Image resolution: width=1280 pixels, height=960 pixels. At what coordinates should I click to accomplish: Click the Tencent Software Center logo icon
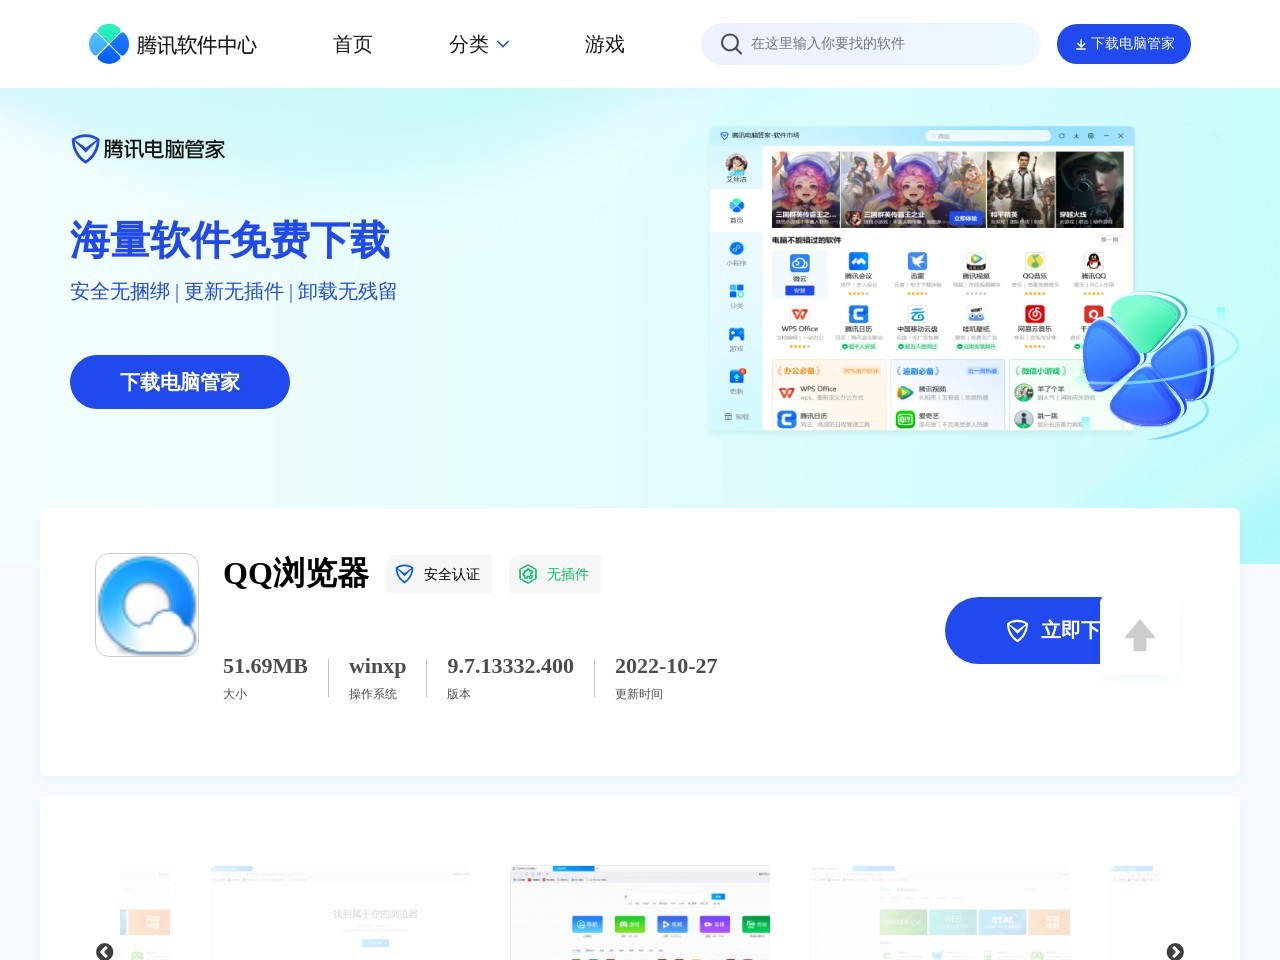coord(109,44)
